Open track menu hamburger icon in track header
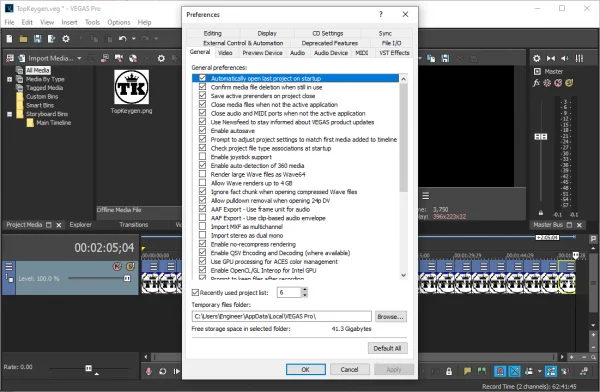Screen dimensions: 600x392 (9, 266)
